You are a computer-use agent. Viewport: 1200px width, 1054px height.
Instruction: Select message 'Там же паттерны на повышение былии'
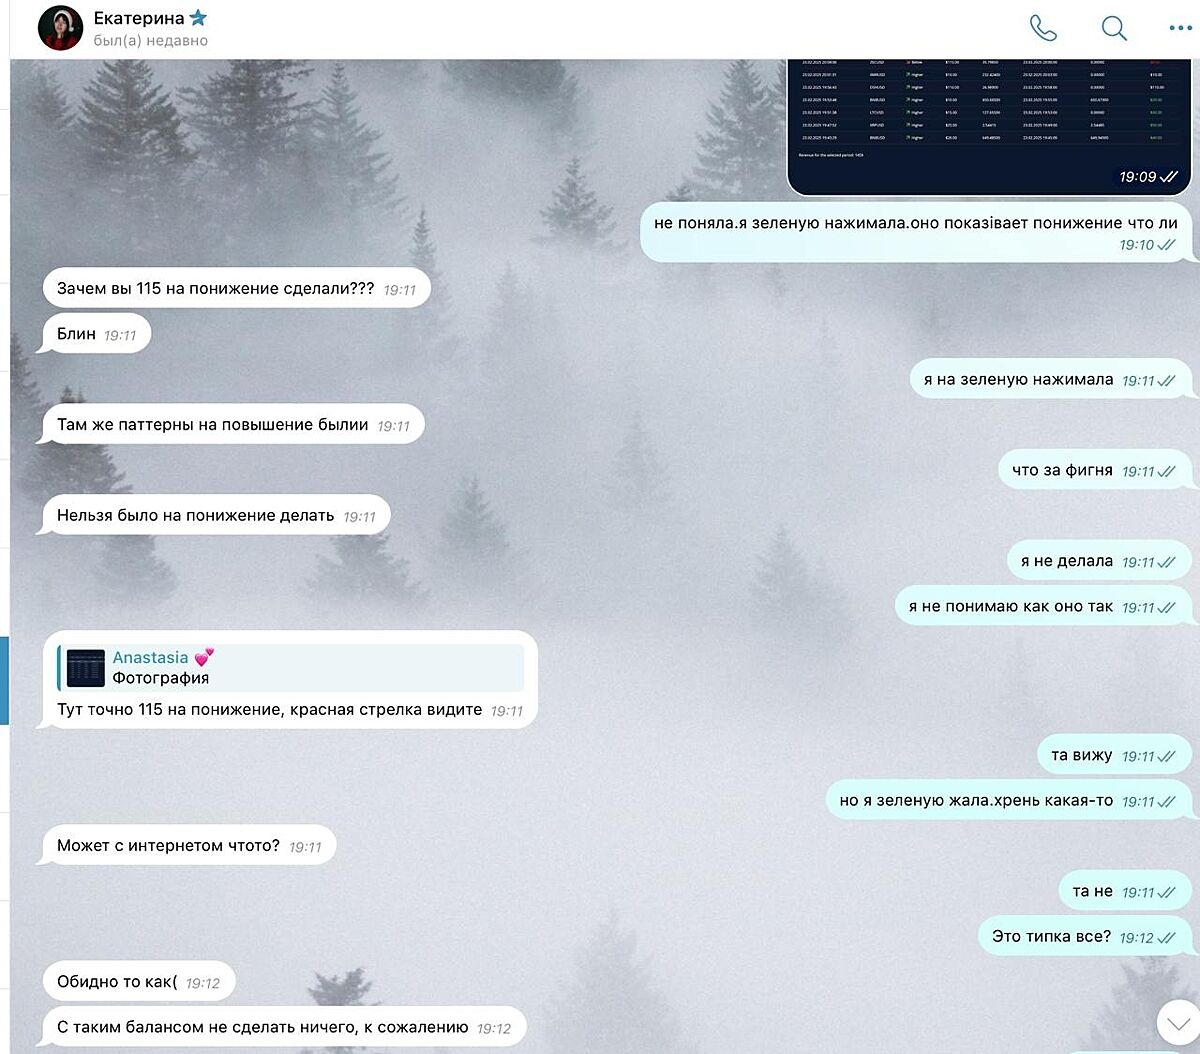click(x=234, y=425)
